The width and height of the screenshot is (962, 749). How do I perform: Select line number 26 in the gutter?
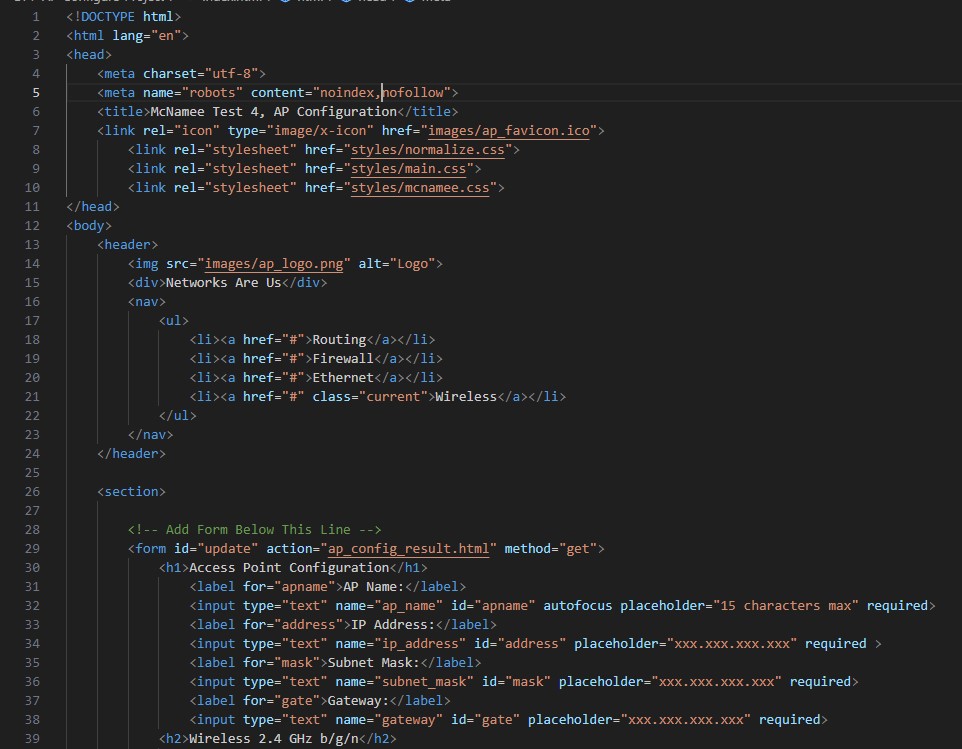point(32,491)
